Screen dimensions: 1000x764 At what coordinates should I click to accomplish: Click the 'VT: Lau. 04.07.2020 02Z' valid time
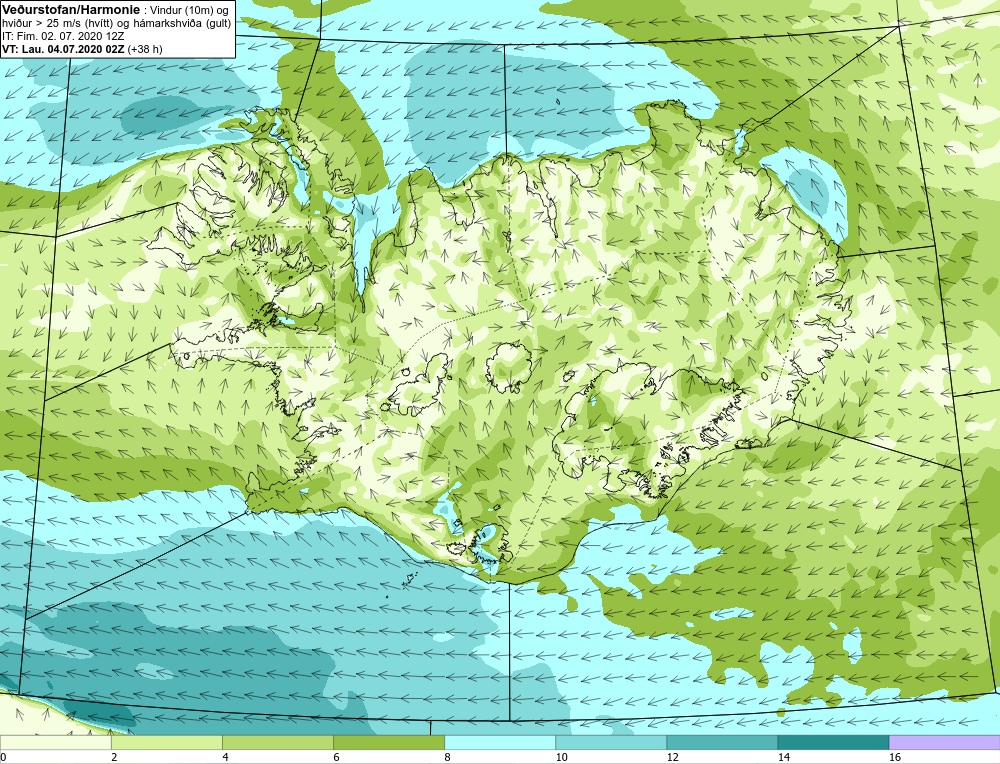tap(63, 49)
